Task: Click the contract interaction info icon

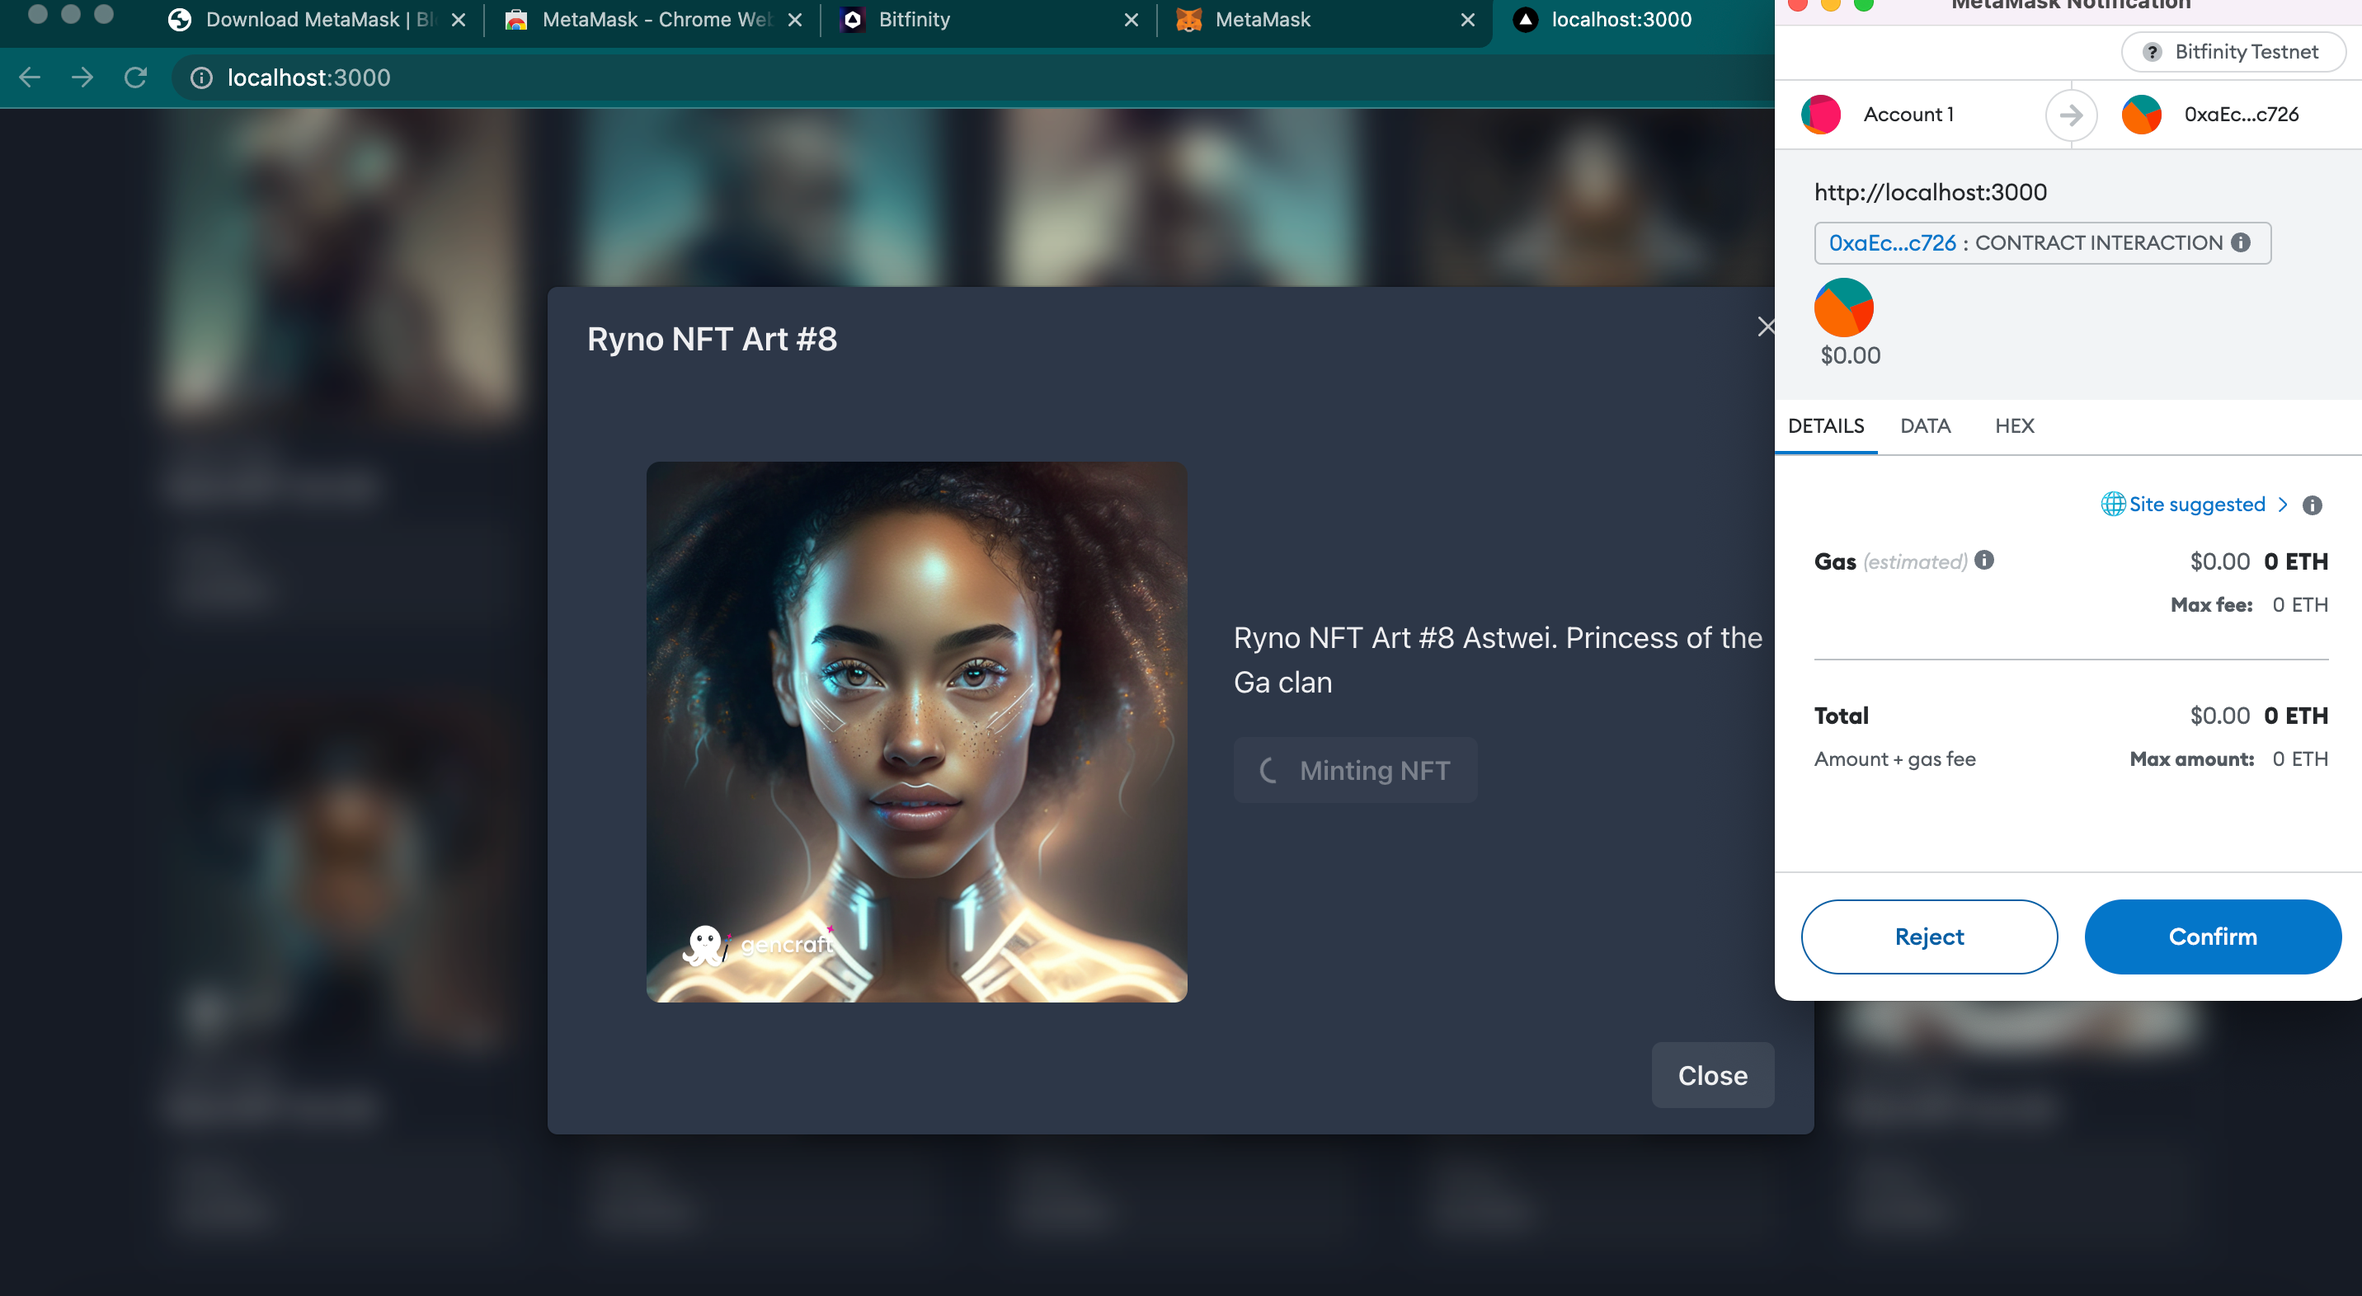Action: coord(2241,243)
